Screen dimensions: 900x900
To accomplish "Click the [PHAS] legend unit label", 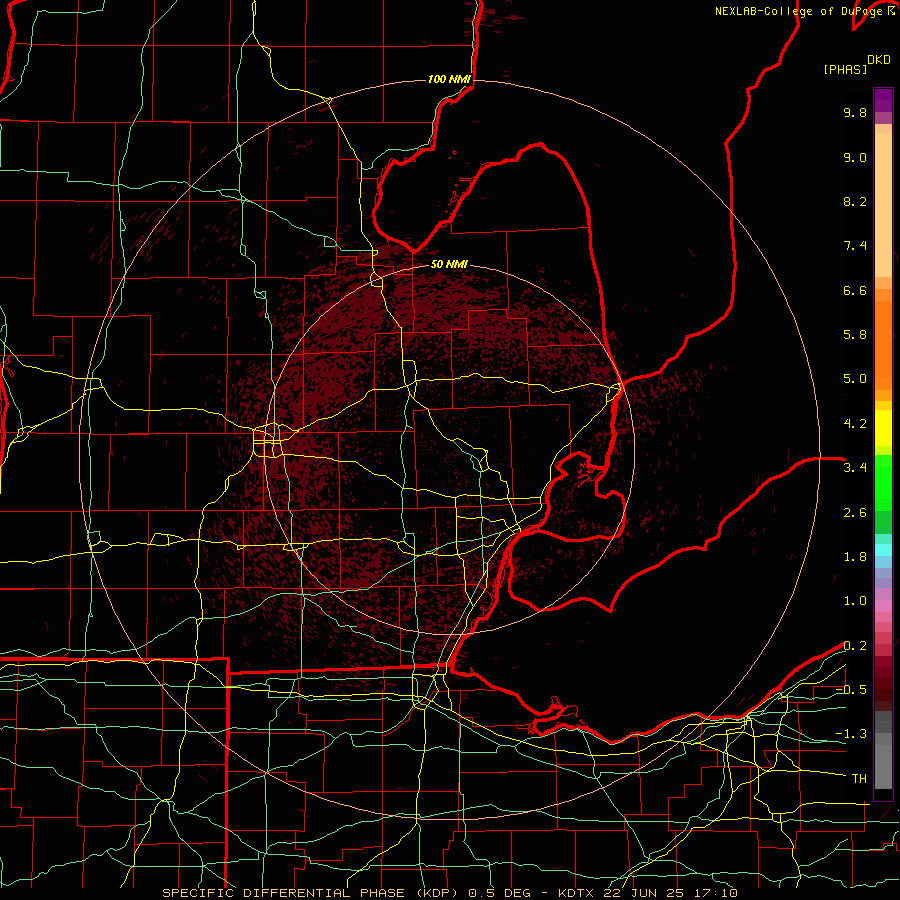I will point(845,69).
